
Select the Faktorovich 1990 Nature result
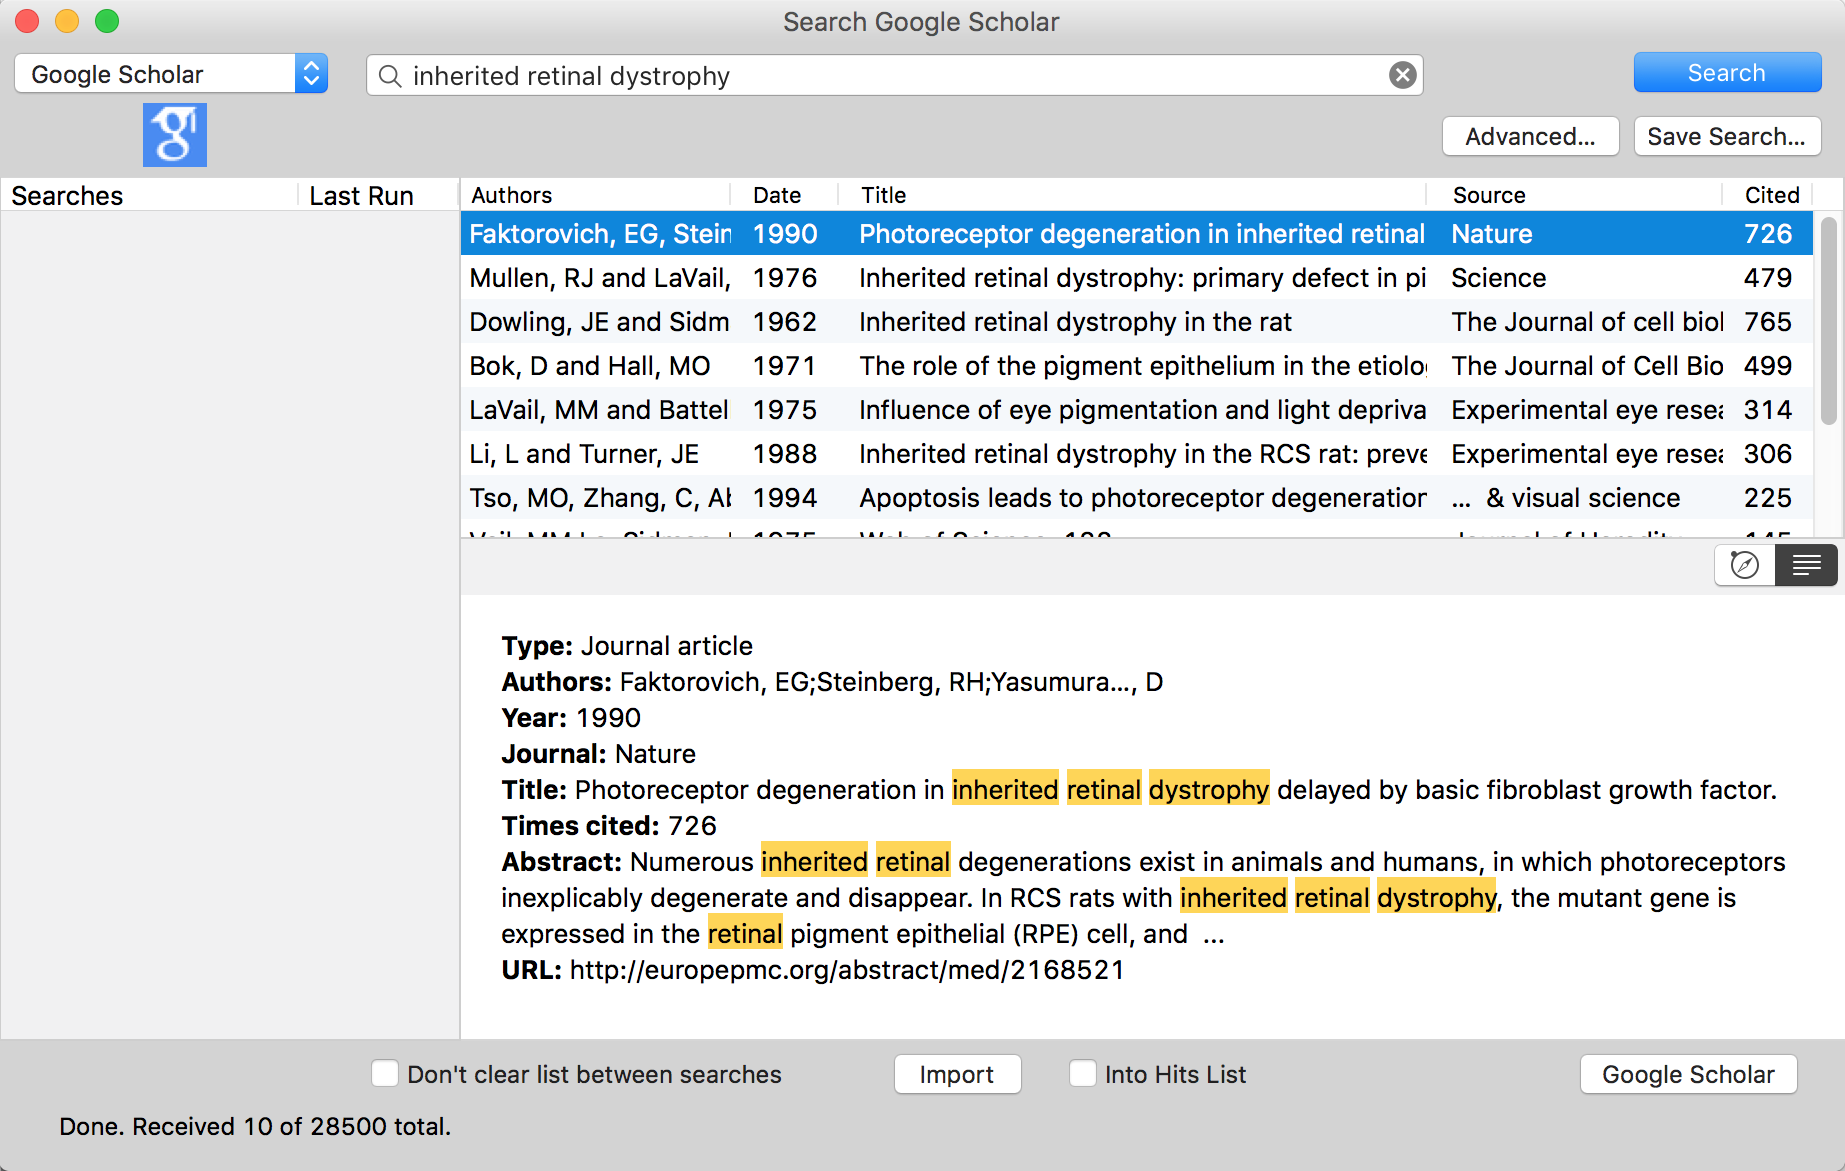pyautogui.click(x=1137, y=234)
